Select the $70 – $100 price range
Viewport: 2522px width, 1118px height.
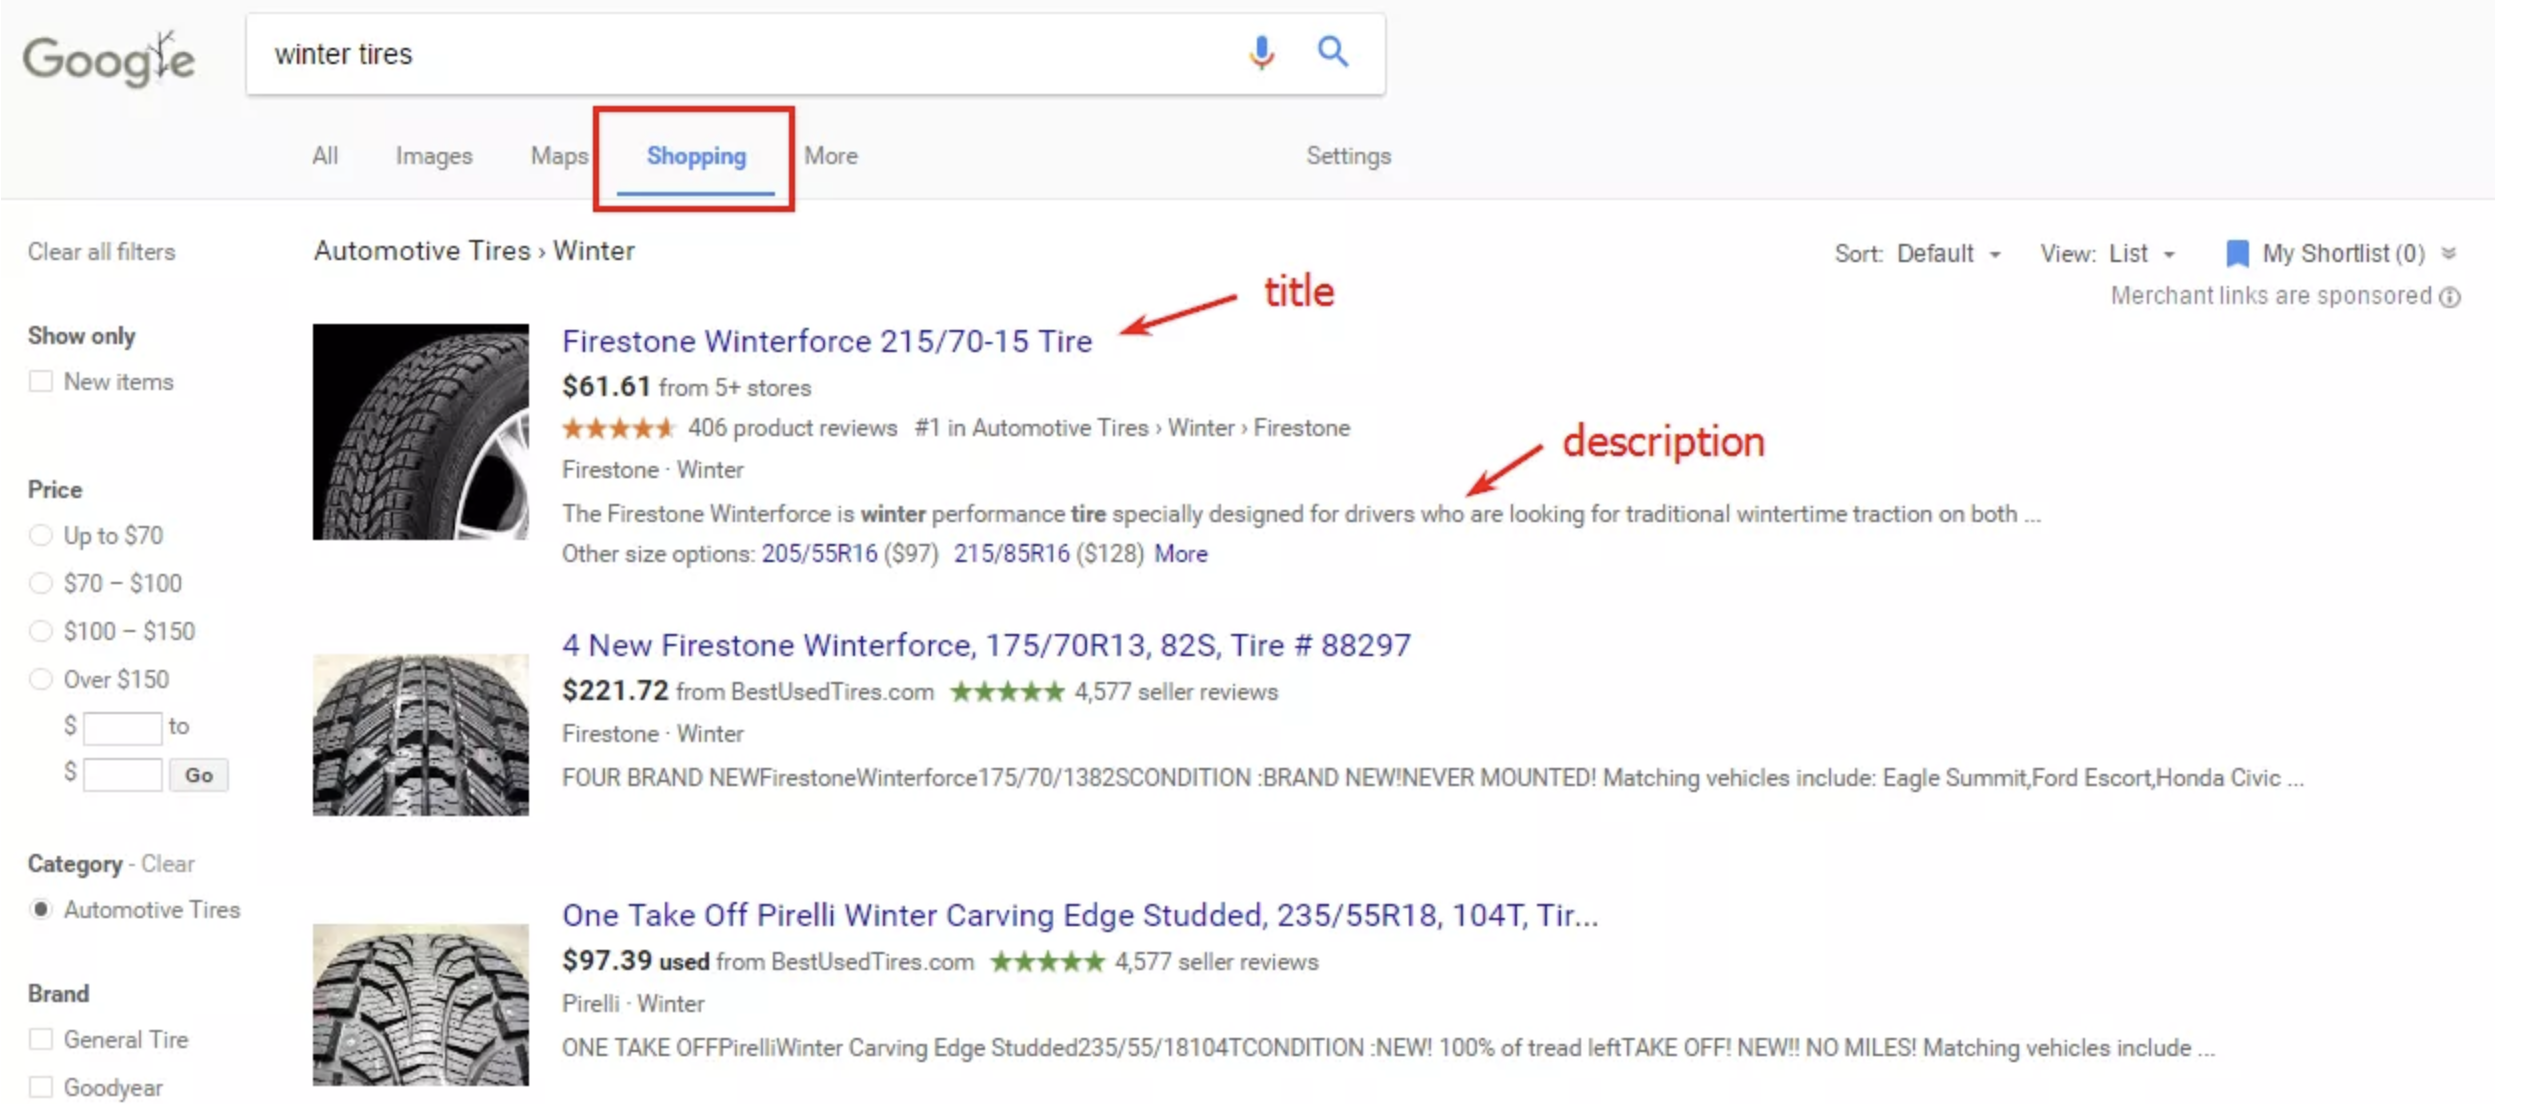(41, 584)
